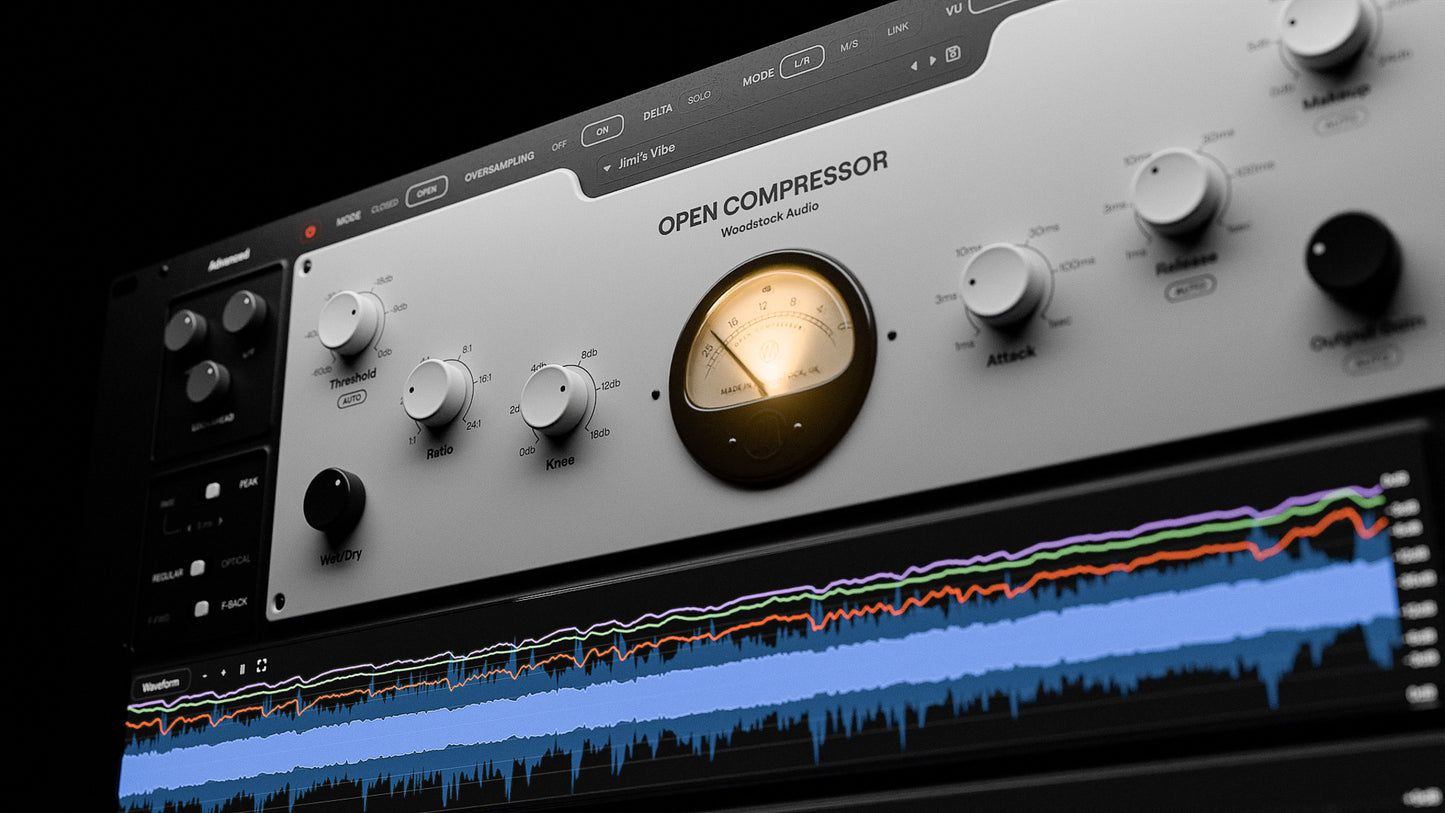Go to previous preset with left arrow
The width and height of the screenshot is (1445, 813).
913,65
